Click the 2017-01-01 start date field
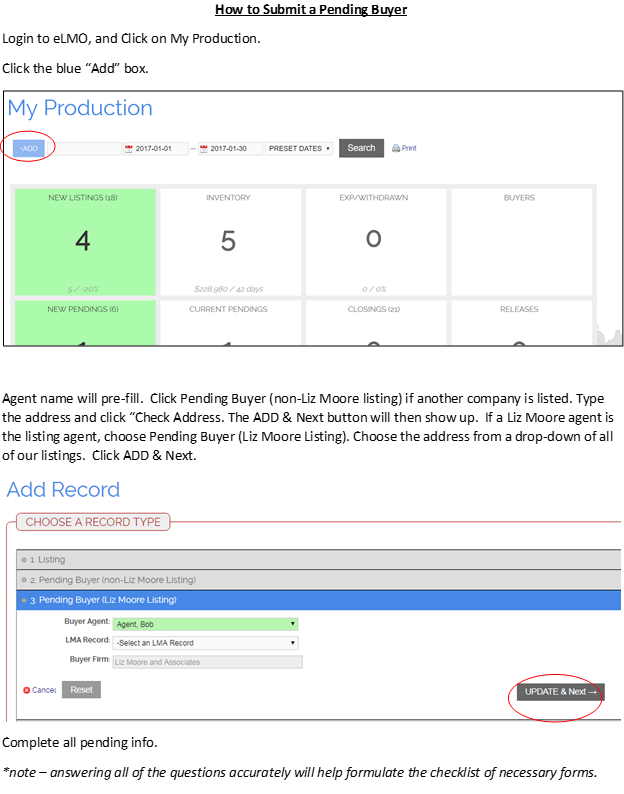The height and width of the screenshot is (794, 624). 160,149
